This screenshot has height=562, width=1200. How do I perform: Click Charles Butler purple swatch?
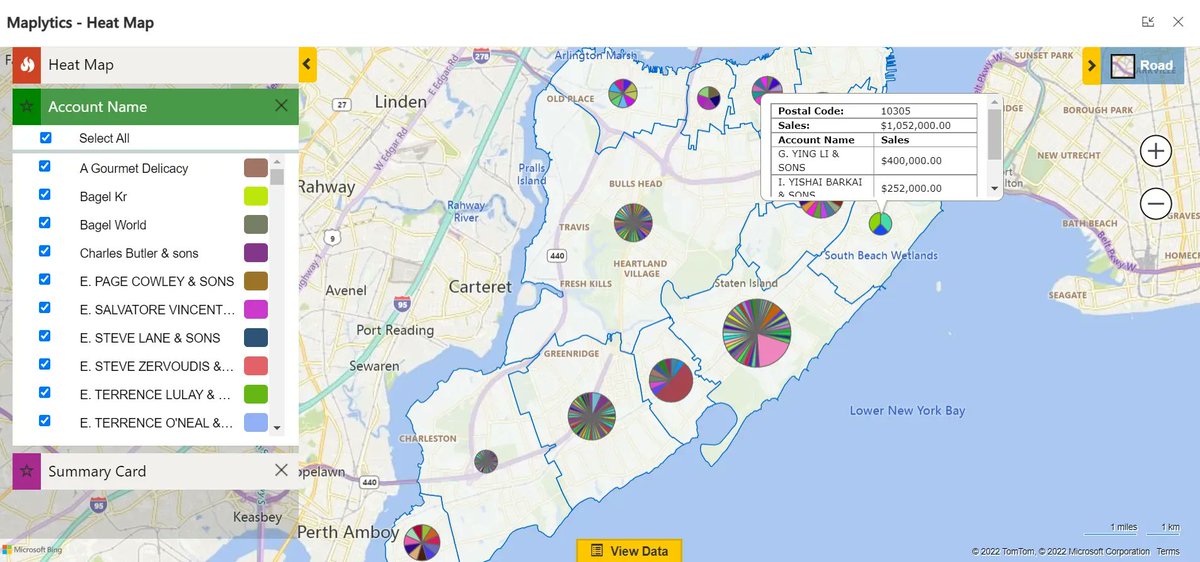pyautogui.click(x=256, y=252)
